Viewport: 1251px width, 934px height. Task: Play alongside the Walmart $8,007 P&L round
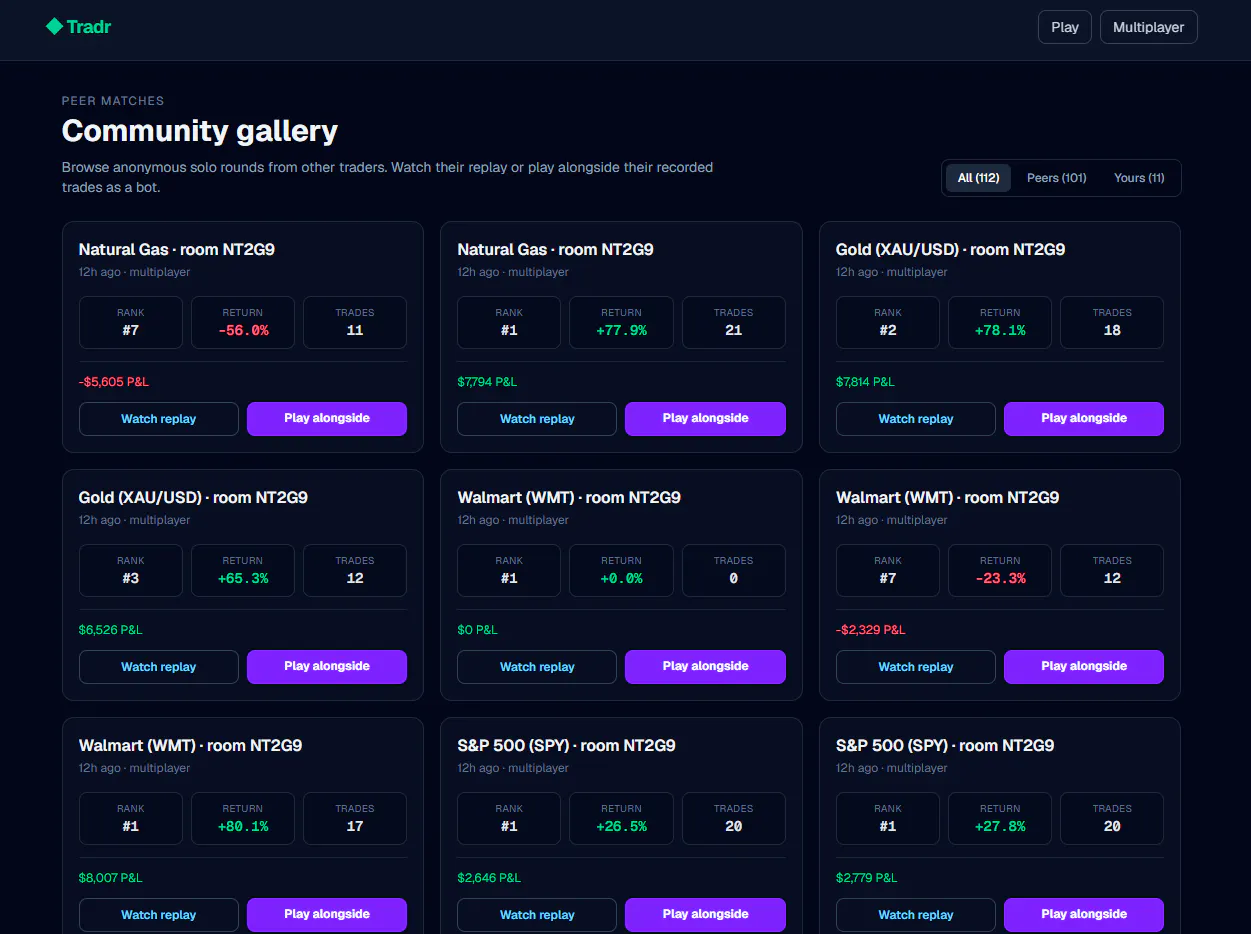tap(327, 915)
